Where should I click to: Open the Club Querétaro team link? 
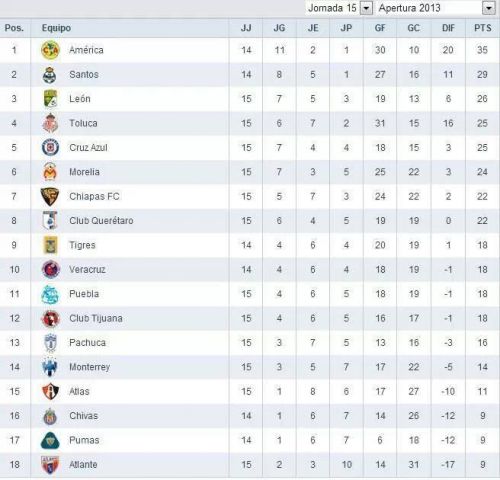(101, 221)
